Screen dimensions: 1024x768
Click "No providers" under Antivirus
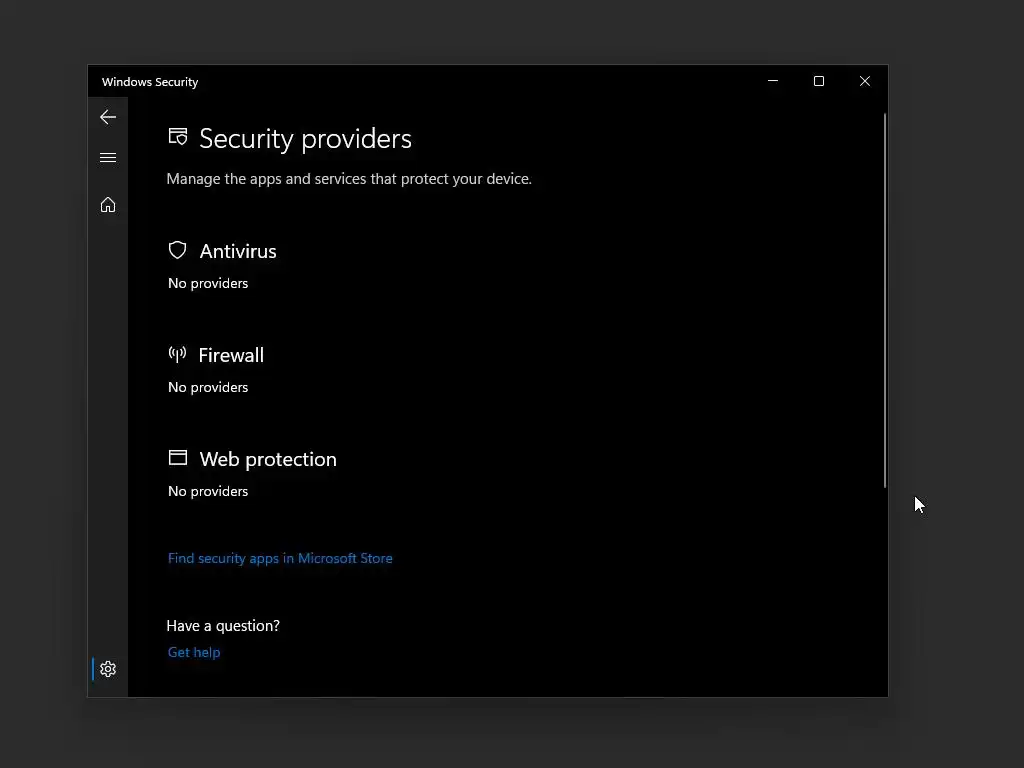[x=208, y=283]
